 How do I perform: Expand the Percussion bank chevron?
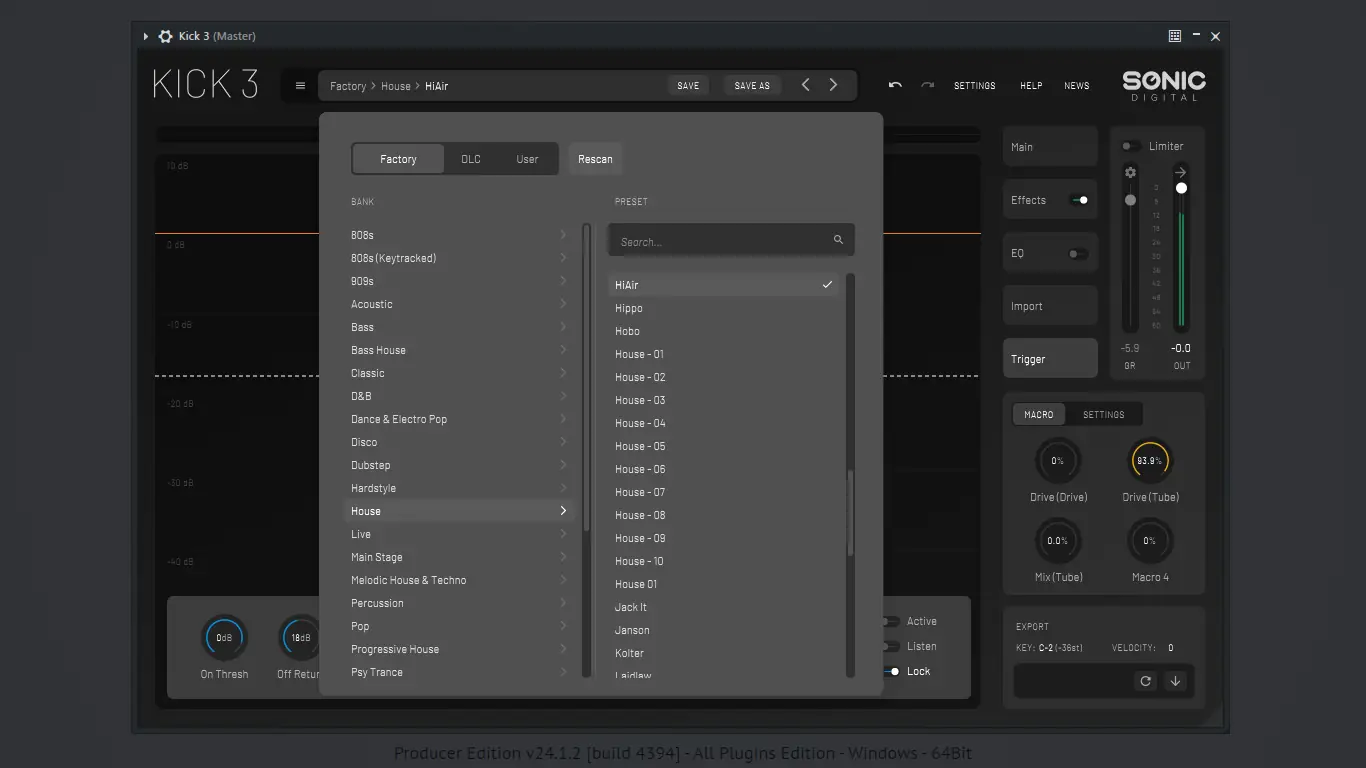pos(563,603)
